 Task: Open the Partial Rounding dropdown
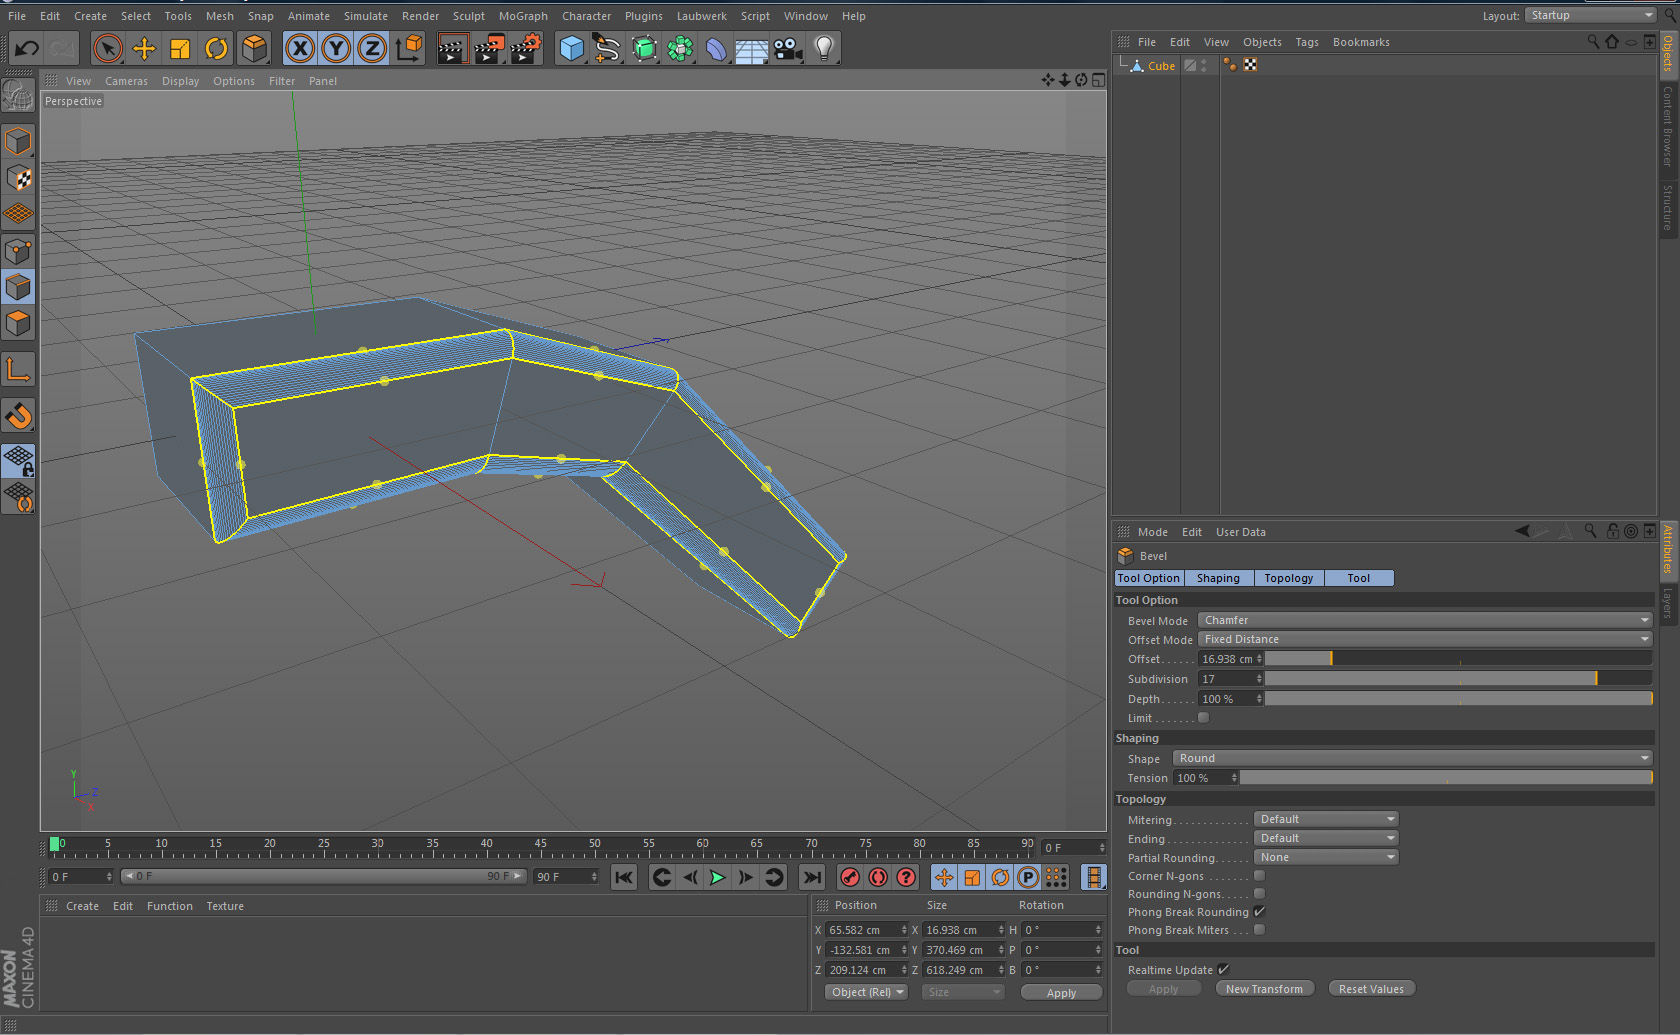click(1326, 857)
